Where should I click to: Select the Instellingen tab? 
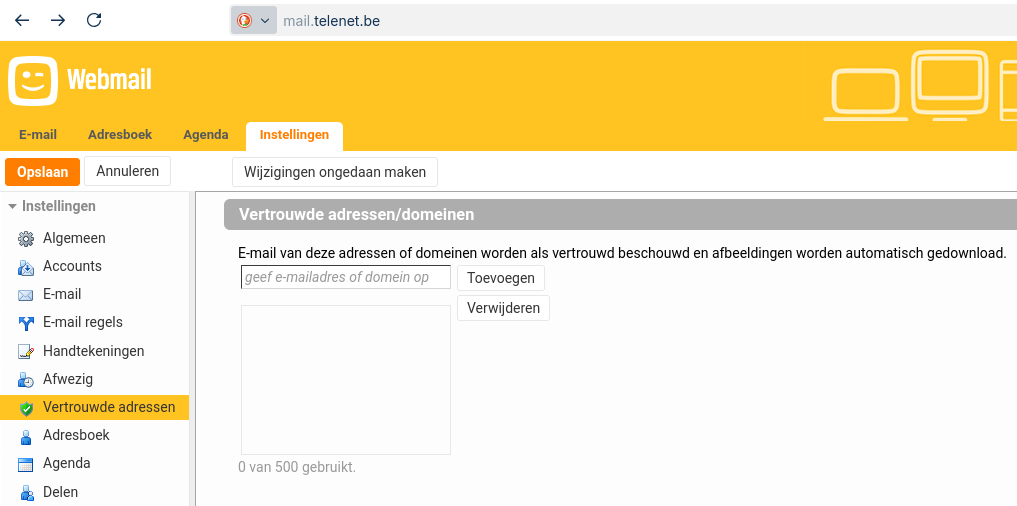point(294,136)
